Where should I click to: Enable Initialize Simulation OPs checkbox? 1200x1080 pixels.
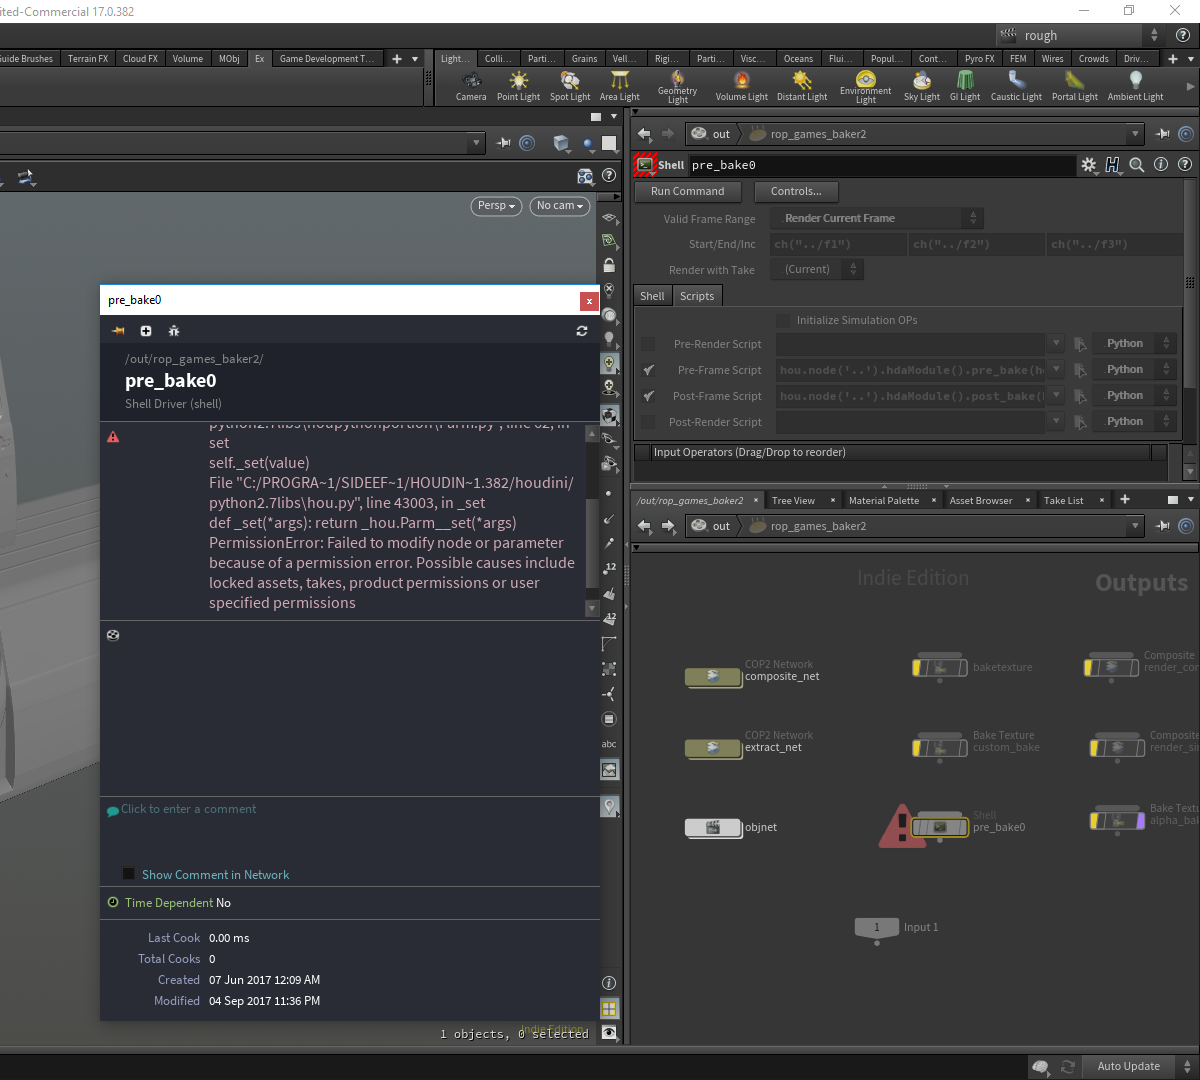(783, 321)
